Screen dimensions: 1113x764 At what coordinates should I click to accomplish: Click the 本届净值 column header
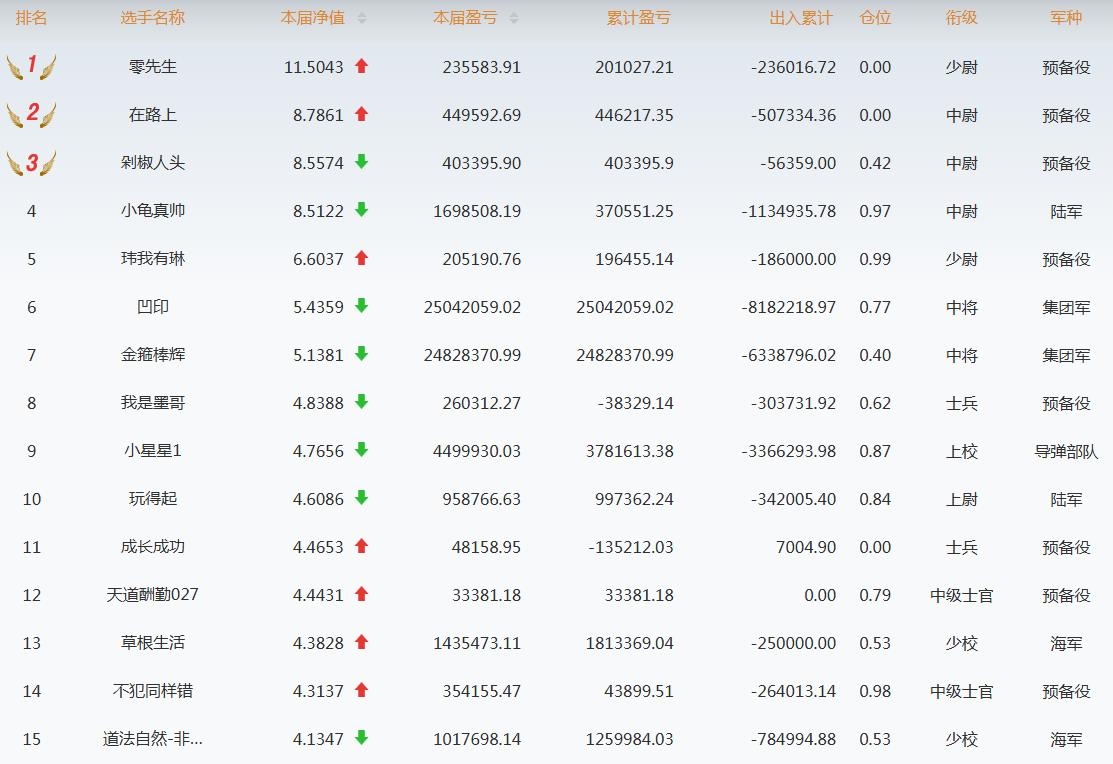pyautogui.click(x=312, y=18)
